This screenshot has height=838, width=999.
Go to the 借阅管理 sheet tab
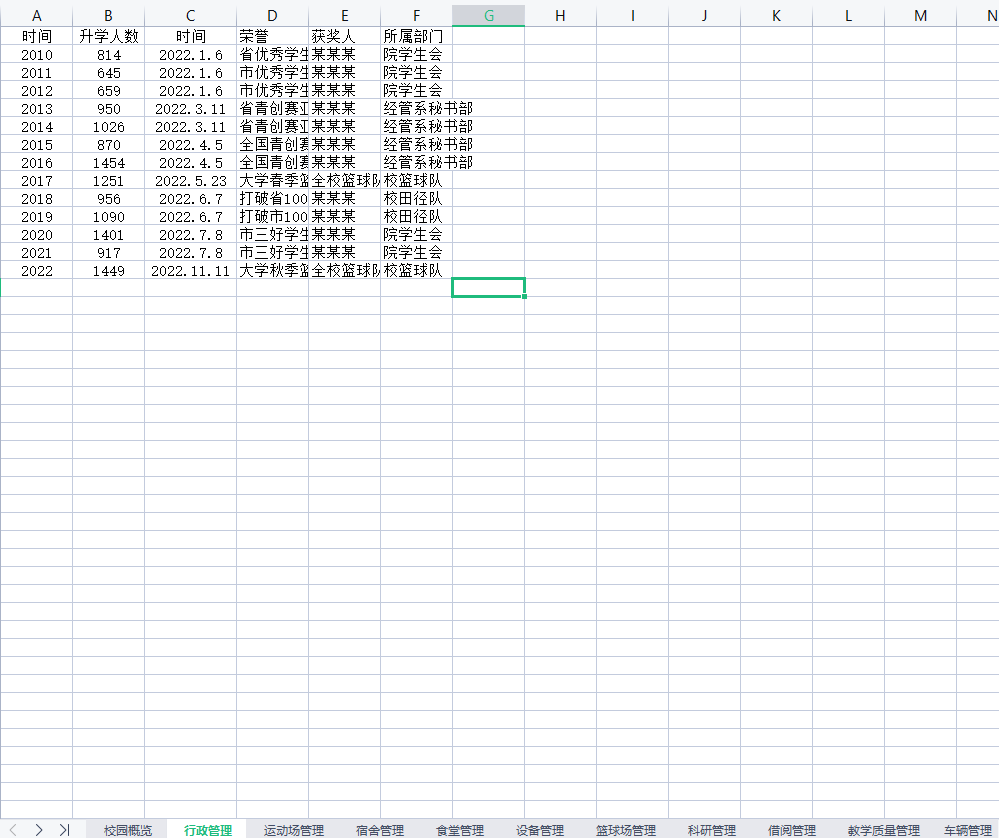point(792,830)
